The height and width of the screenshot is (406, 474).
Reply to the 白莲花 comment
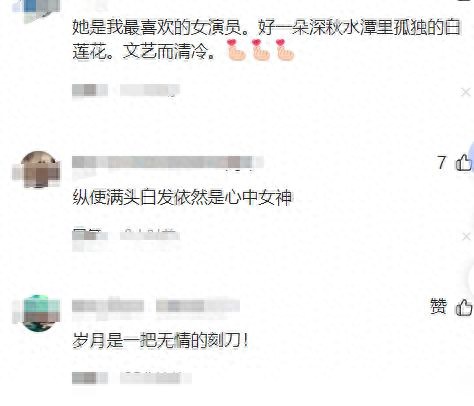point(89,90)
